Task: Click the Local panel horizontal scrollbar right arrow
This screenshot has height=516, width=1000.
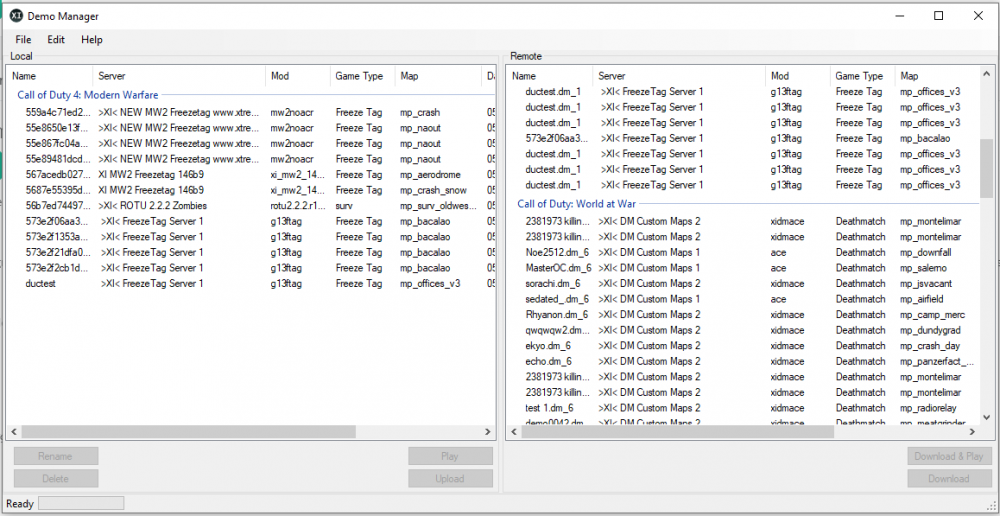Action: (488, 432)
